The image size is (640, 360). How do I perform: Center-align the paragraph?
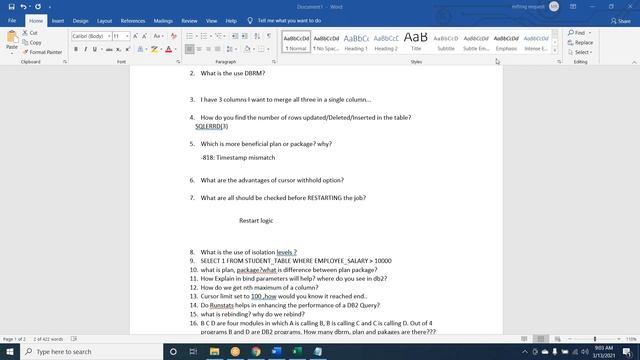click(x=199, y=49)
